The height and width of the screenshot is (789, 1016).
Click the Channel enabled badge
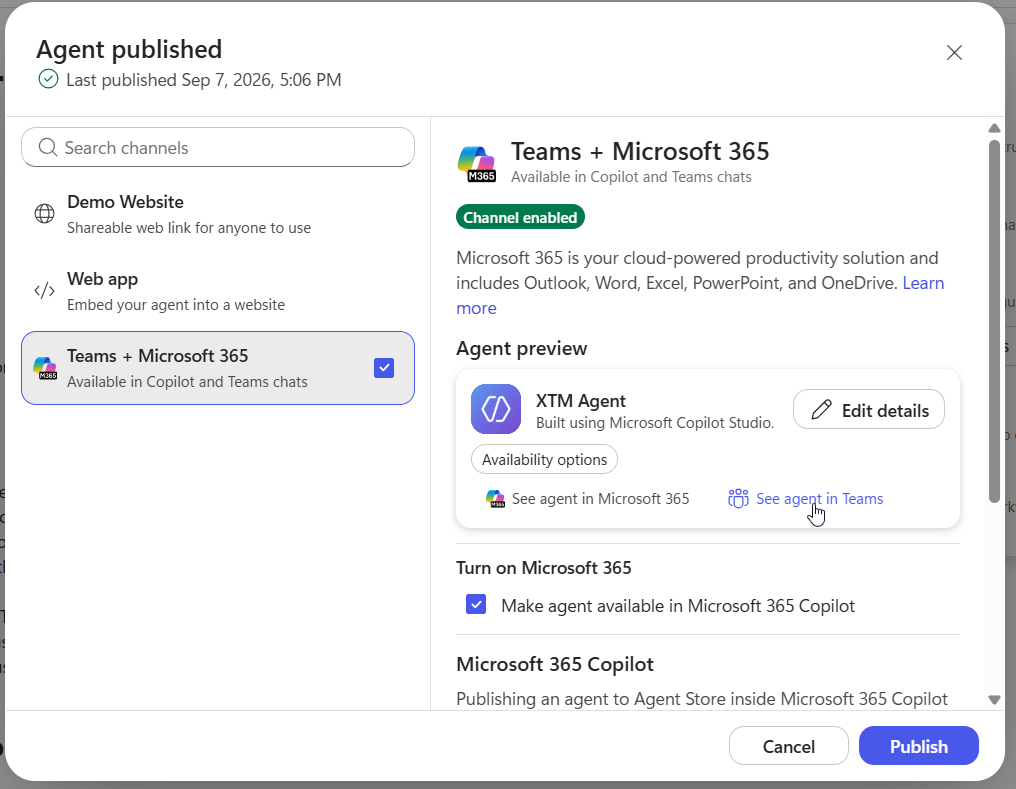(x=520, y=217)
